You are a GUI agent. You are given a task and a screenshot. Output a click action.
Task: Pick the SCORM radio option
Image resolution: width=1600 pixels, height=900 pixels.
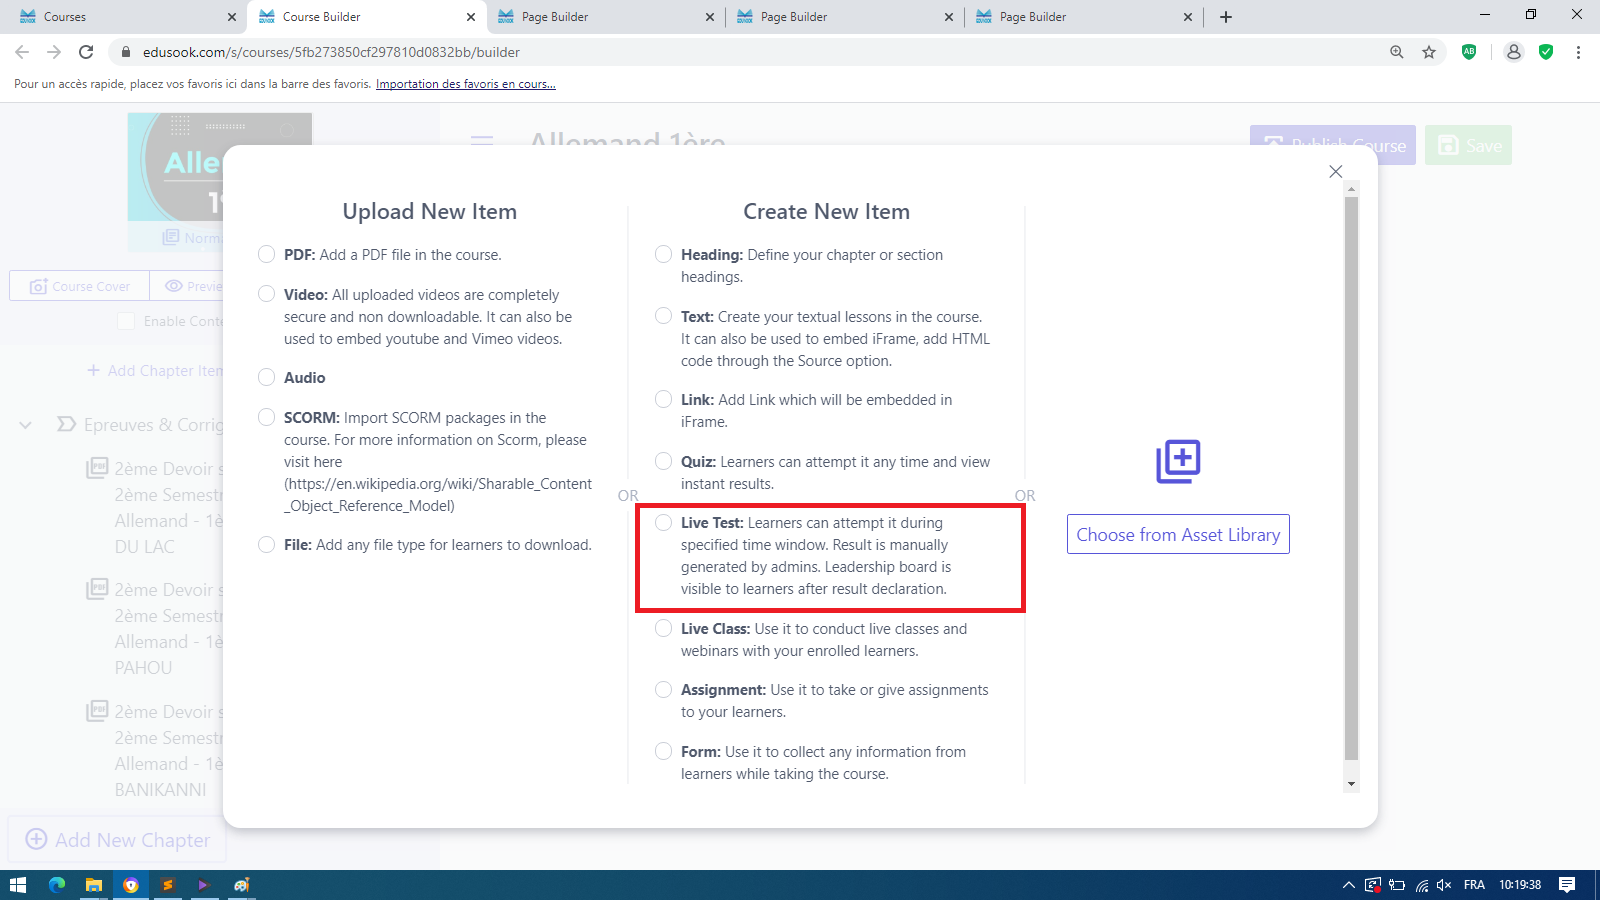(x=266, y=417)
